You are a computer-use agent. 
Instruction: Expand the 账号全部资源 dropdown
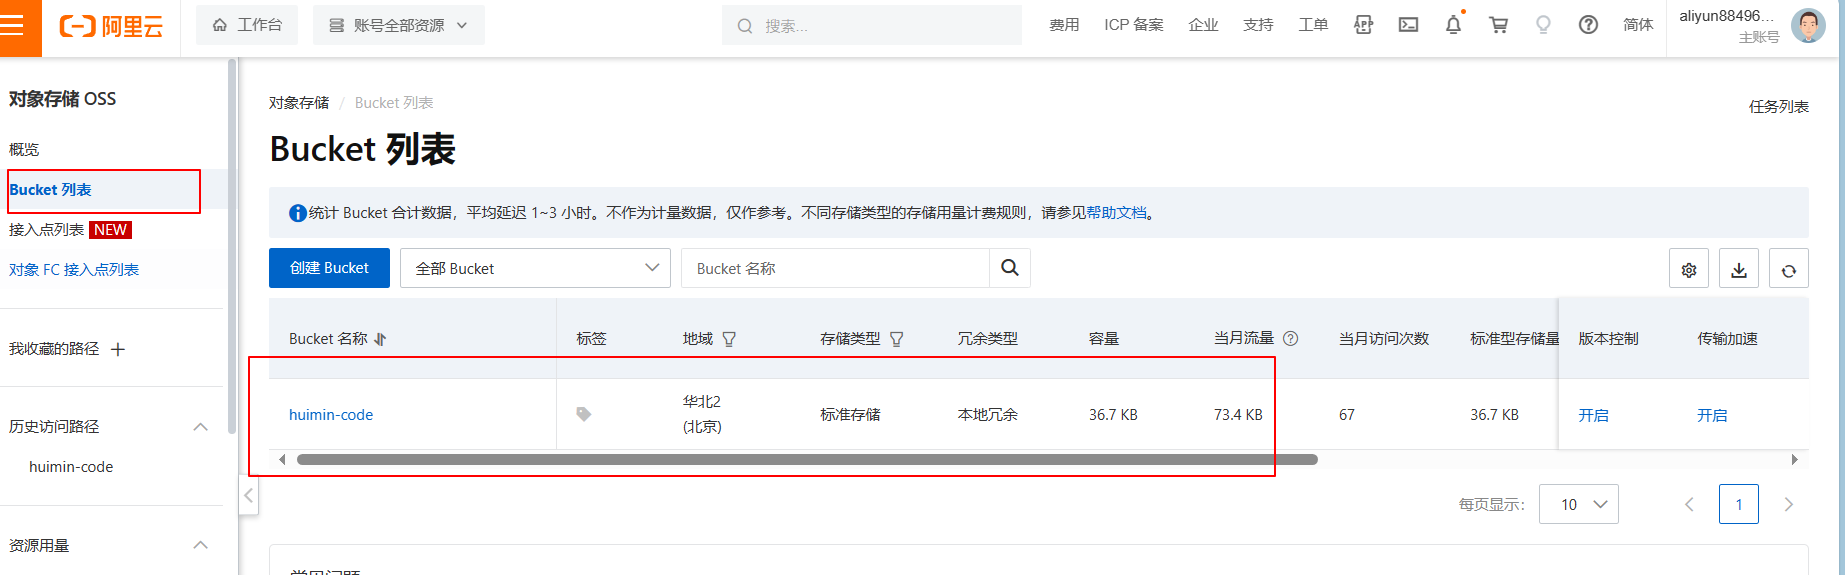[398, 25]
